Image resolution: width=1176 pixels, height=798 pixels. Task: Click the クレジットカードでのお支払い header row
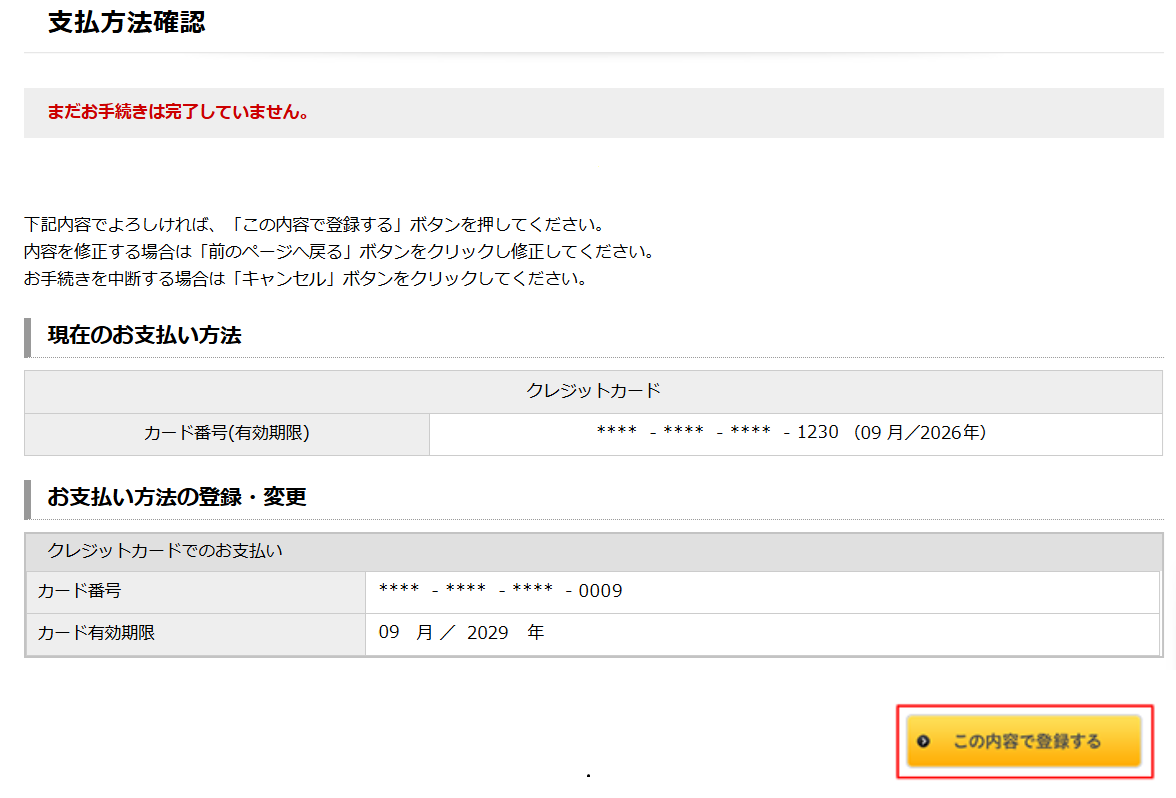[165, 551]
